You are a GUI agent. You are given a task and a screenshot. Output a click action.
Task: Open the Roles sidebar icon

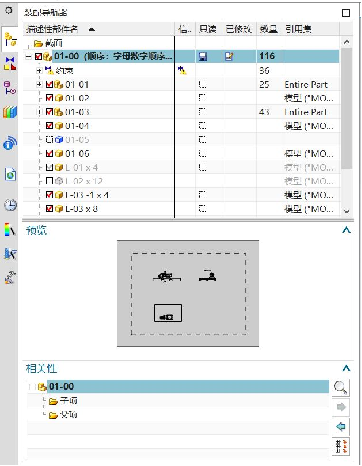click(x=10, y=254)
